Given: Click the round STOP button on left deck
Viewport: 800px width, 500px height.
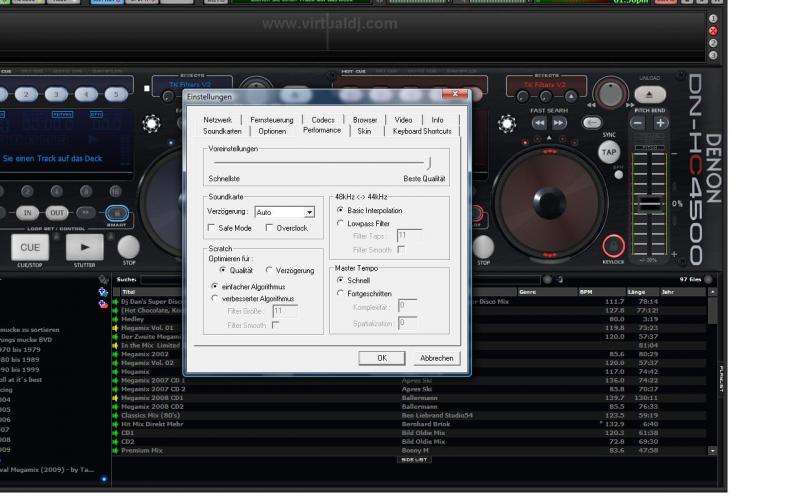Looking at the screenshot, I should [x=129, y=247].
